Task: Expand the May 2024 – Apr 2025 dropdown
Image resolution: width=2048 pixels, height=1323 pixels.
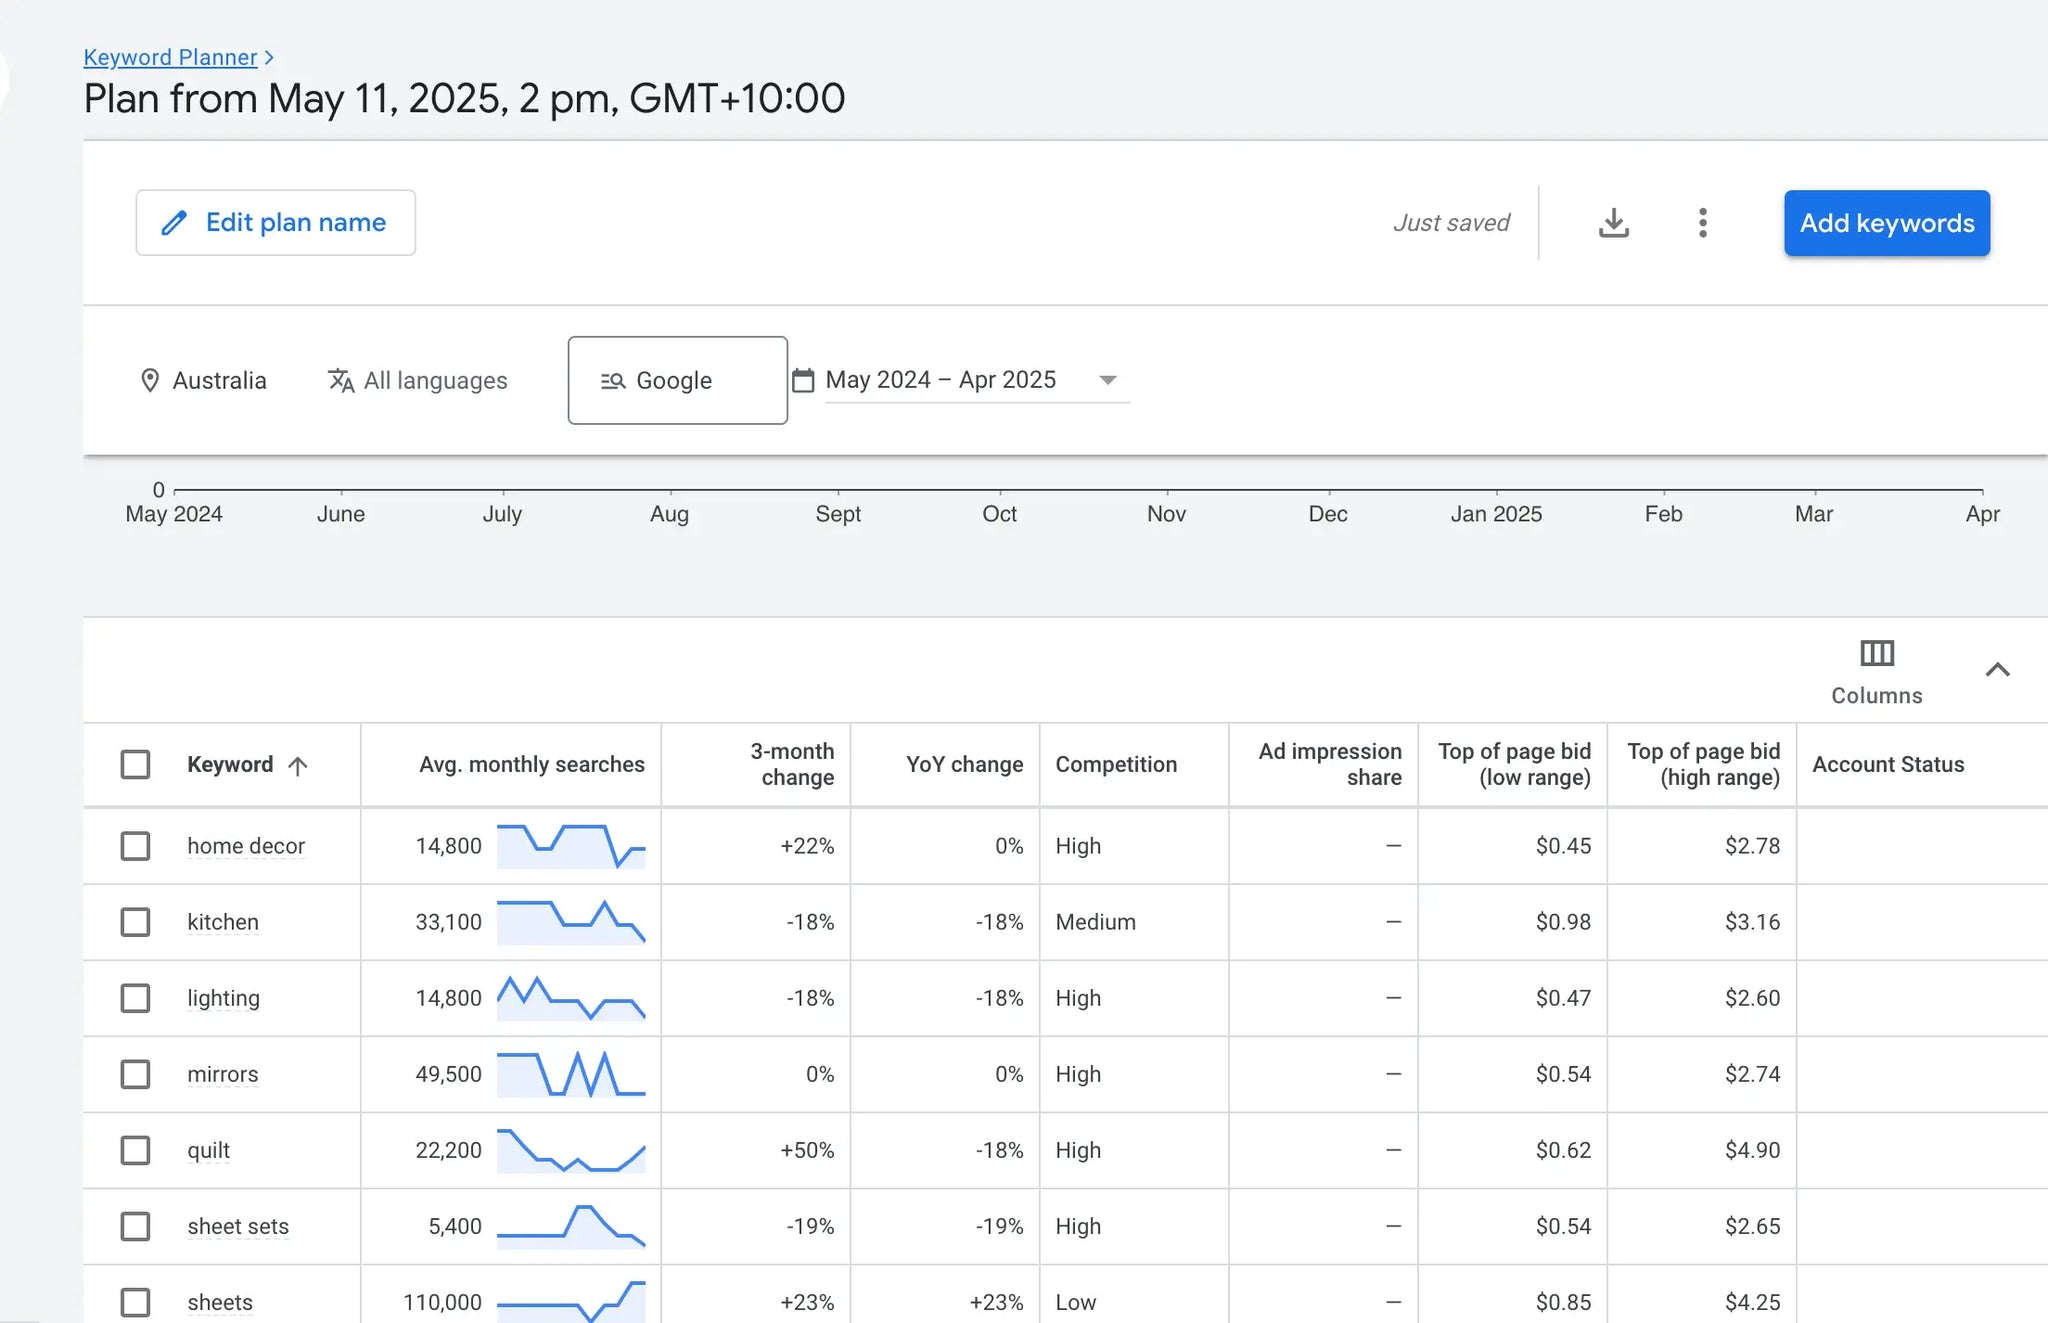Action: pyautogui.click(x=1107, y=380)
